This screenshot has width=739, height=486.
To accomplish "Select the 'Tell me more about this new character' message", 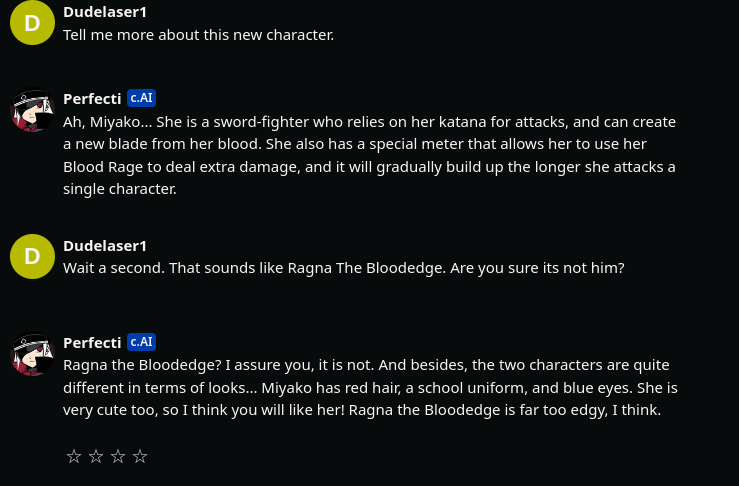I will tap(198, 35).
